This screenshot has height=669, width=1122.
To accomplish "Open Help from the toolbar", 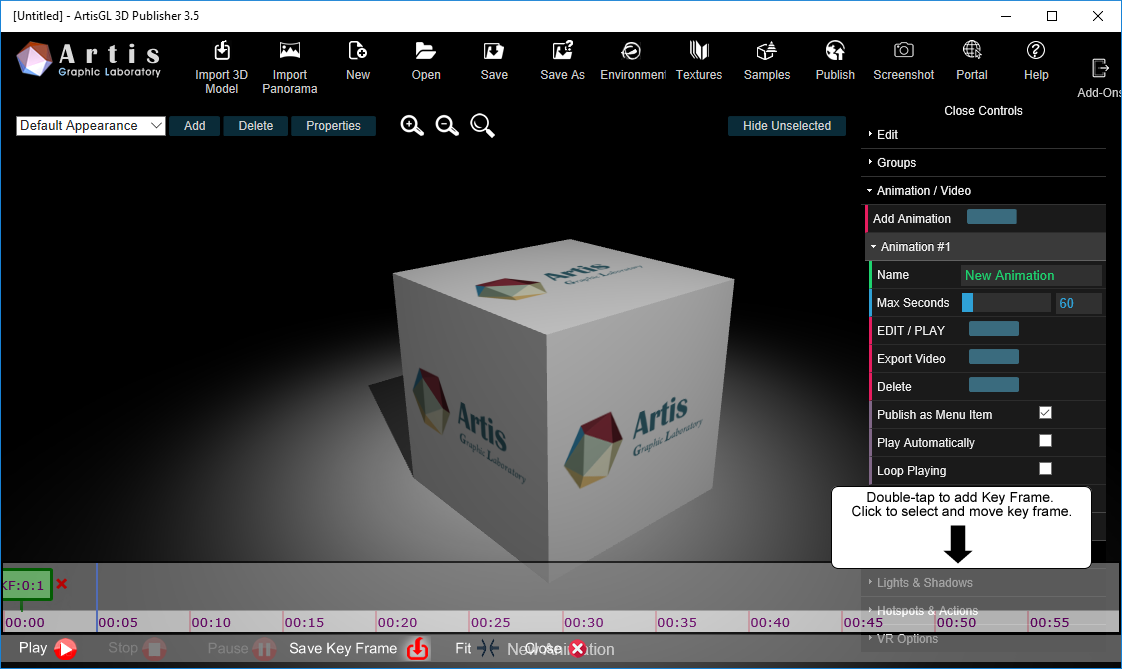I will pyautogui.click(x=1035, y=50).
